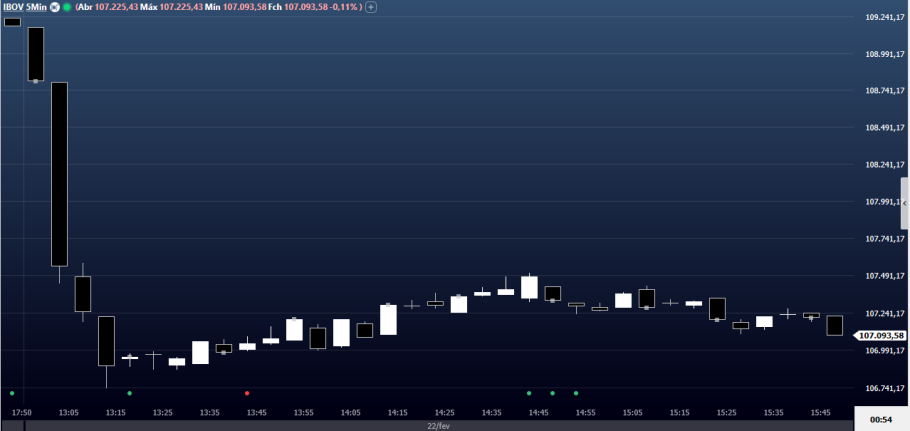Select the large black candle at 13:05

(x=59, y=173)
